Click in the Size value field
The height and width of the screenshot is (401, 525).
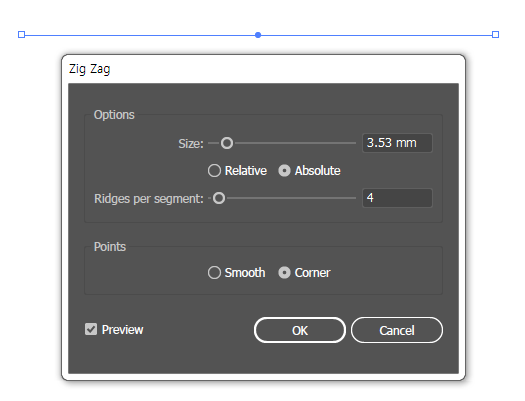(x=397, y=143)
